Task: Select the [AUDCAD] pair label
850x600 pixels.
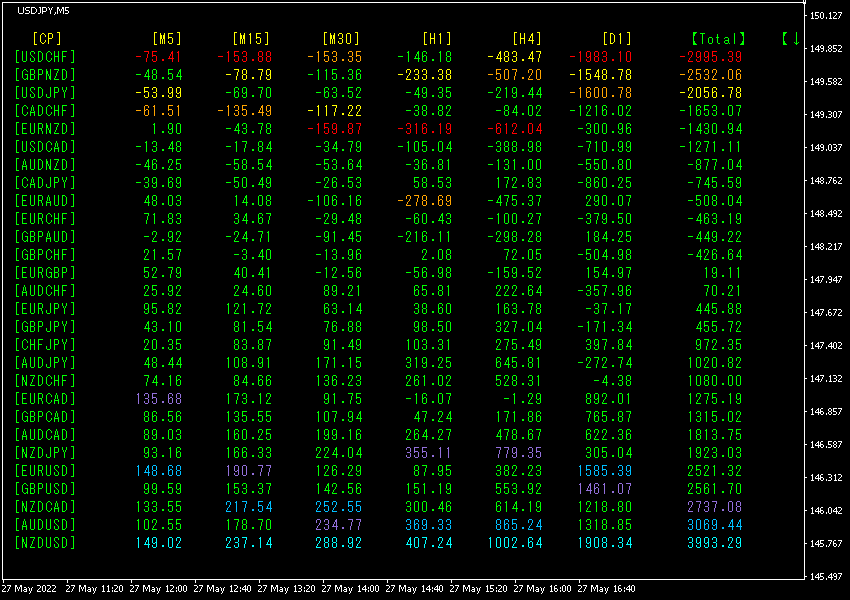Action: click(45, 435)
